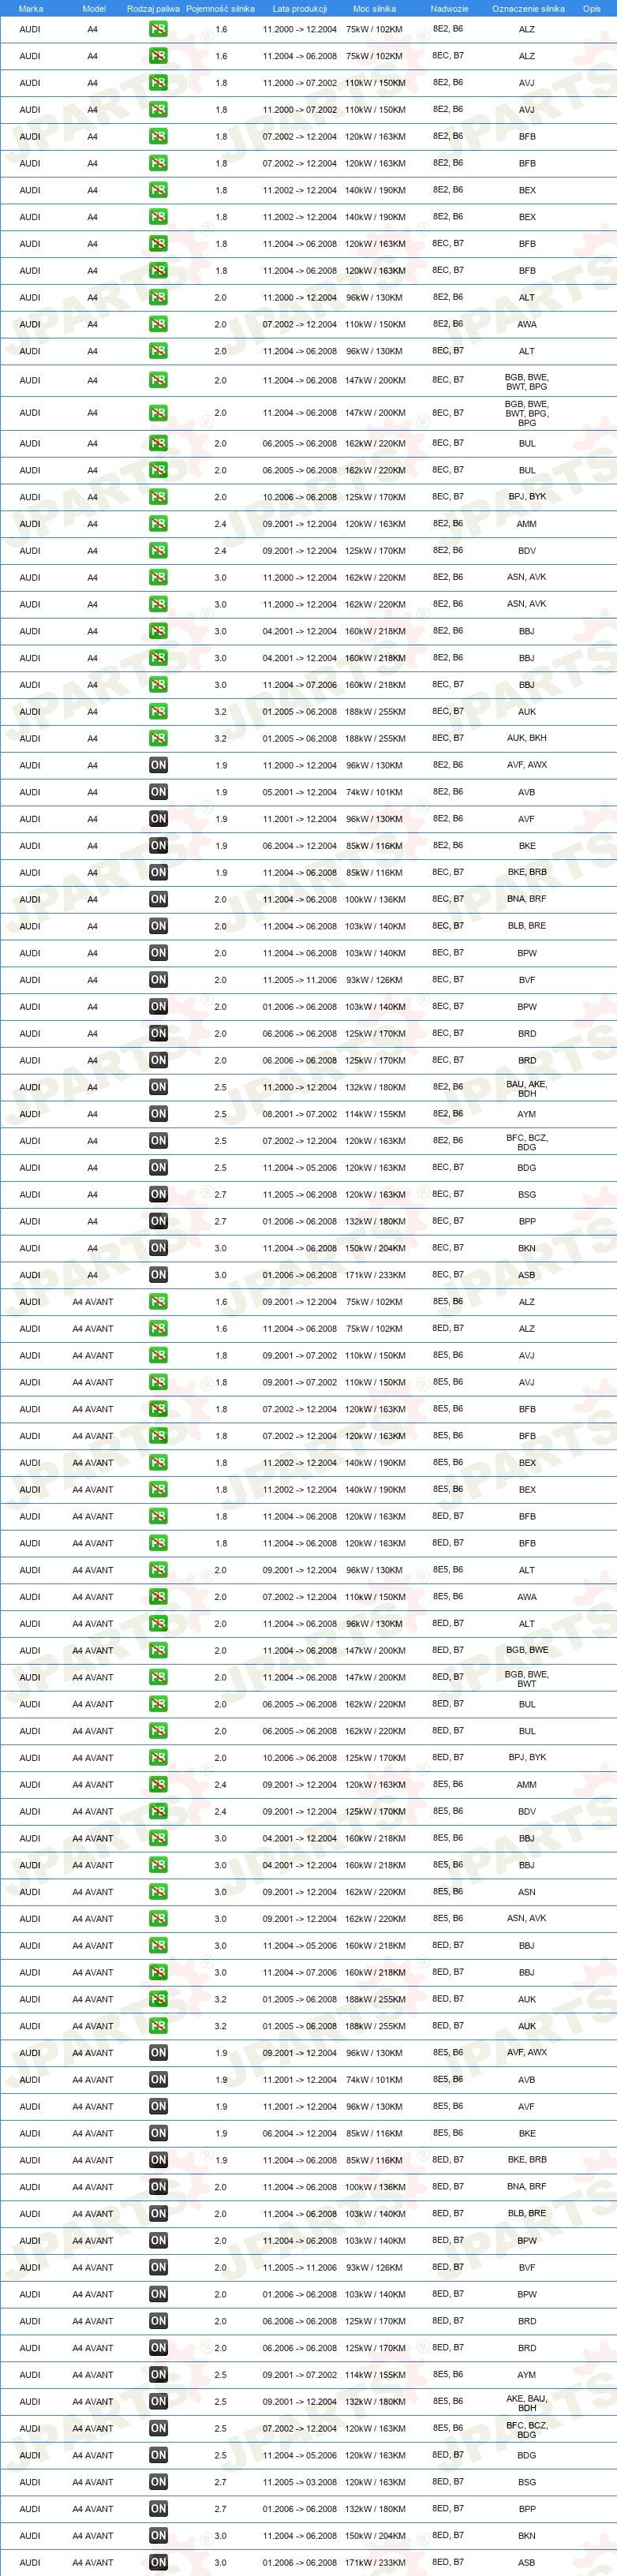Viewport: 617px width, 2576px height.
Task: Click the Pojemność silnika column header
Action: (220, 8)
